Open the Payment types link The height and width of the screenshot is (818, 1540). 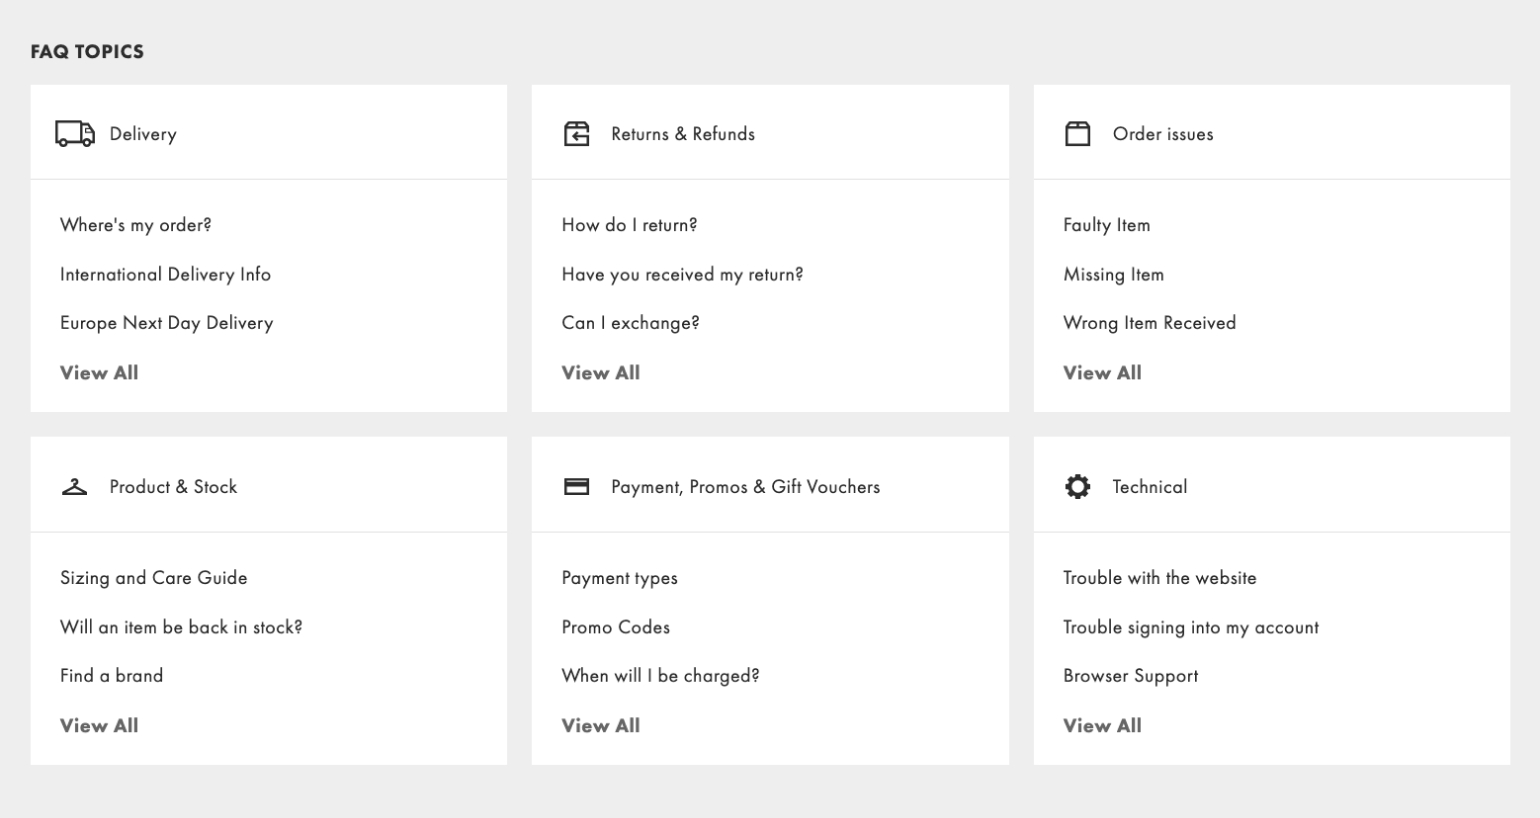[x=620, y=578]
